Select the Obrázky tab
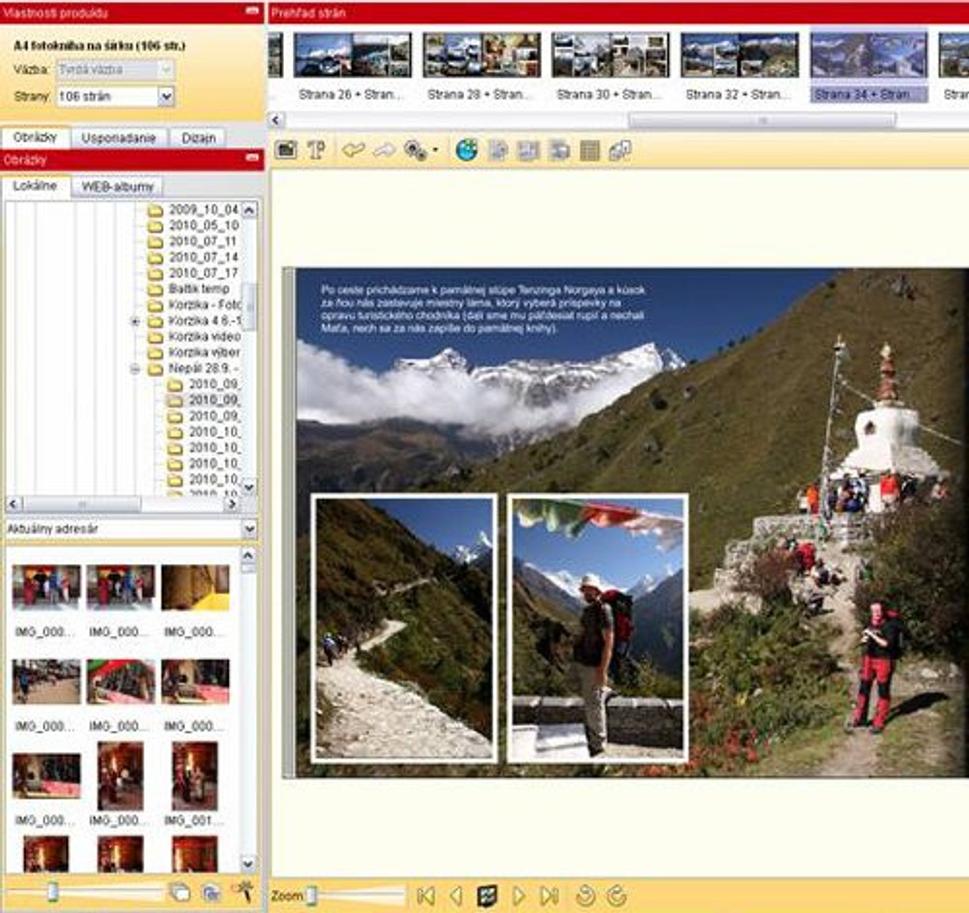The height and width of the screenshot is (913, 969). [x=35, y=137]
